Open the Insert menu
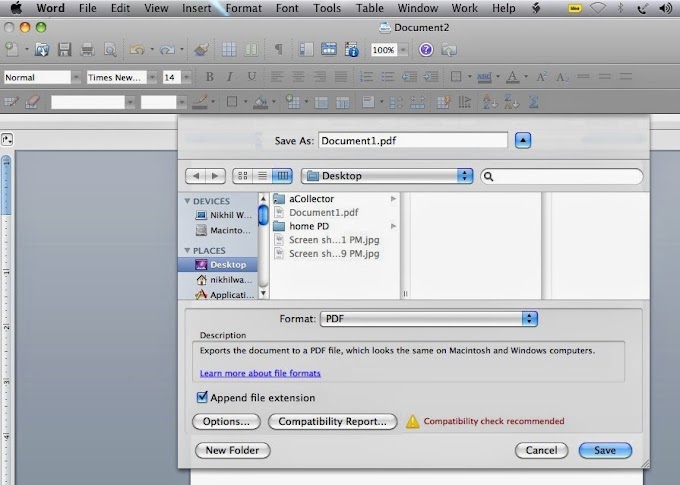Screen dimensions: 680x485 pyautogui.click(x=196, y=8)
